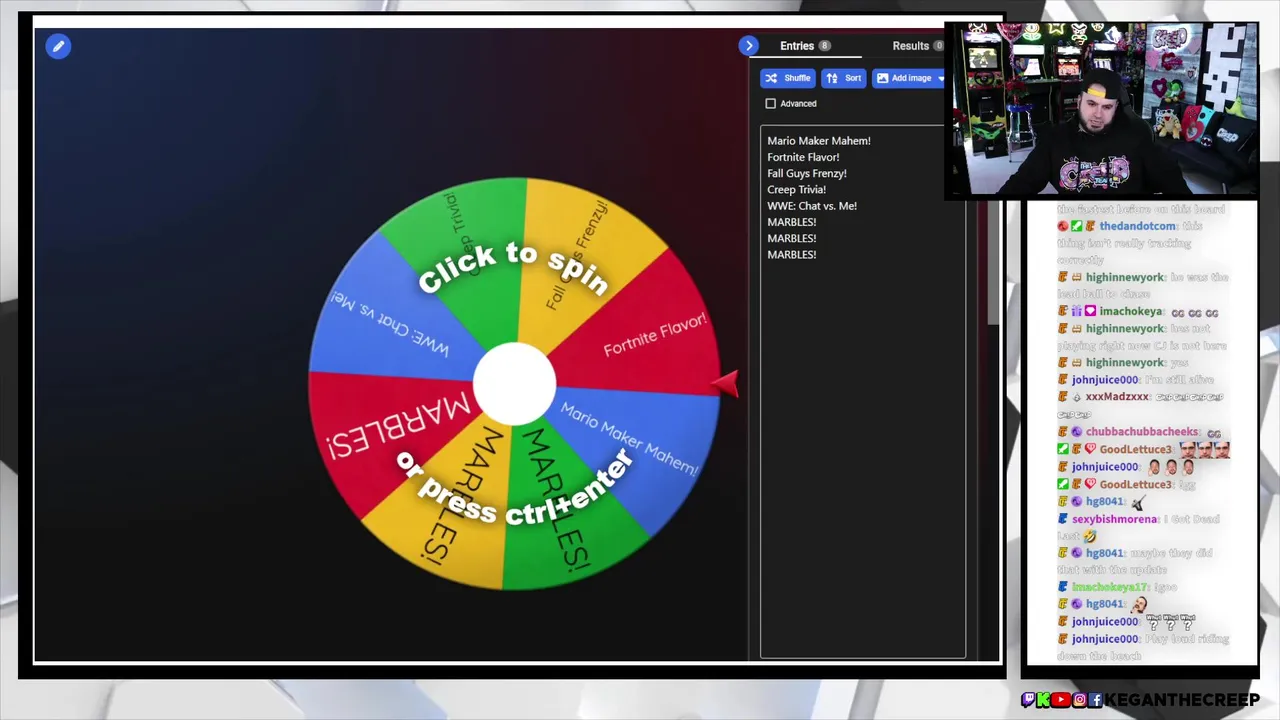Click the 'Fall Guys Frenzy!' entry line
The height and width of the screenshot is (720, 1280).
(807, 173)
